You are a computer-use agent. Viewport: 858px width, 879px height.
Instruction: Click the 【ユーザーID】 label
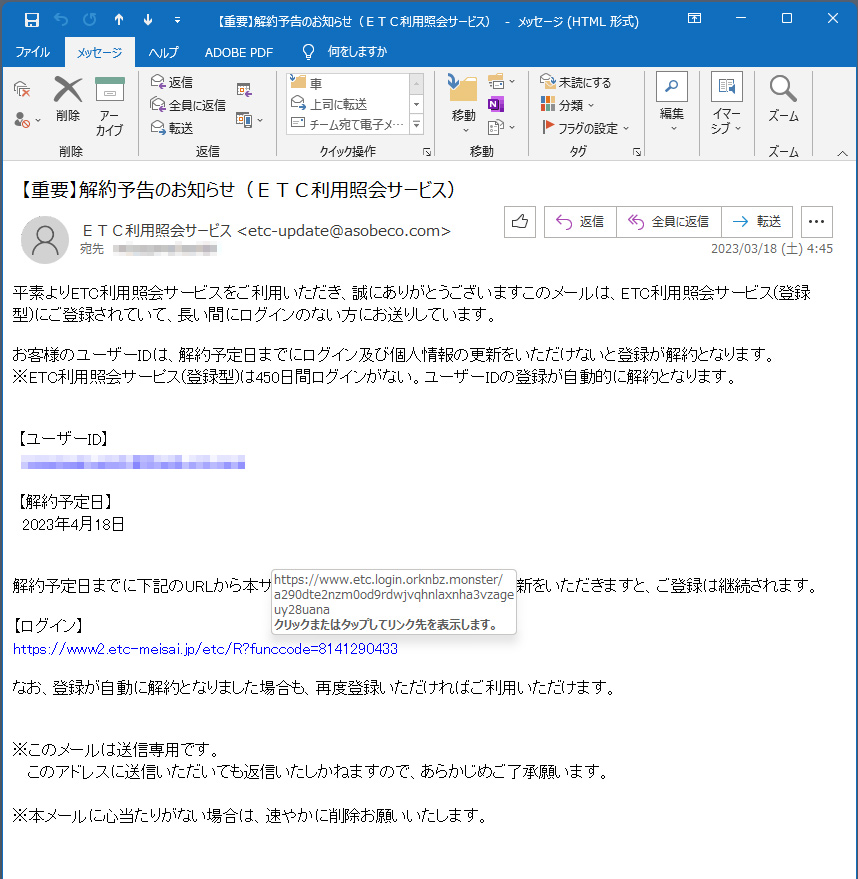61,439
